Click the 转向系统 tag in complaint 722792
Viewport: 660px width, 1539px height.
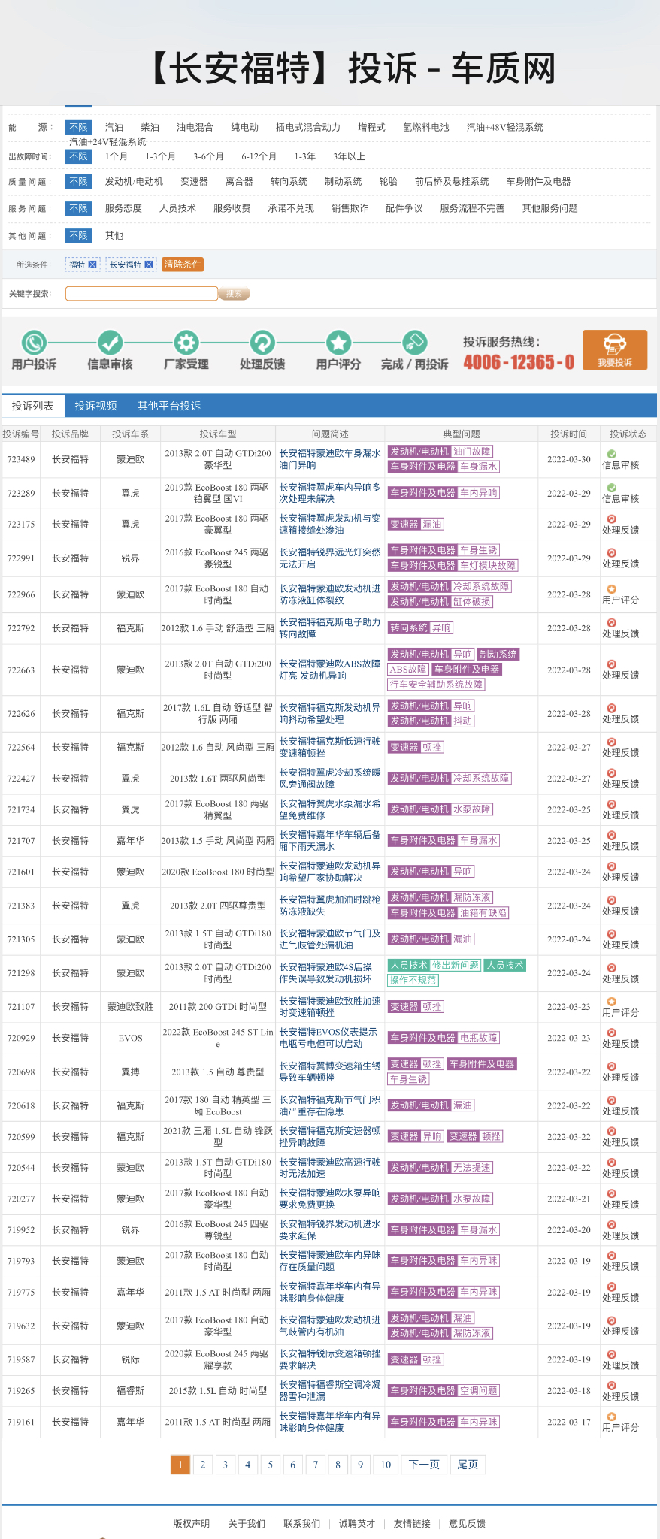click(x=408, y=628)
